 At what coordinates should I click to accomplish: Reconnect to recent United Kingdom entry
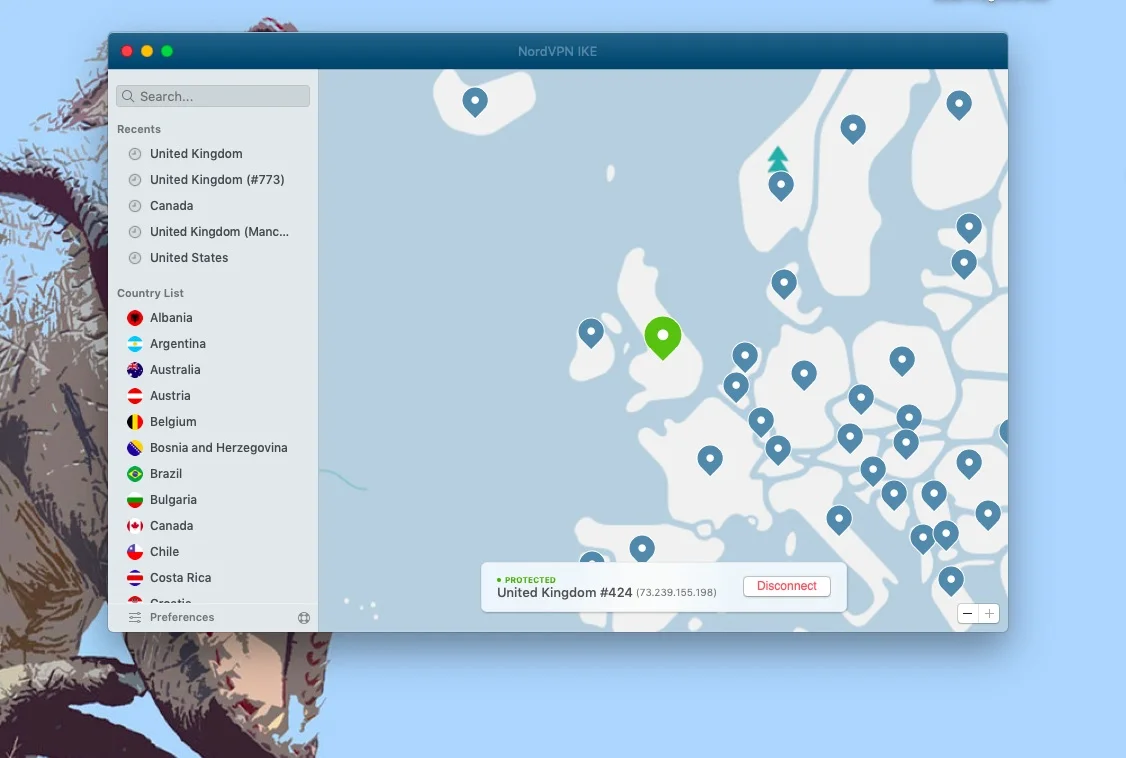tap(196, 154)
